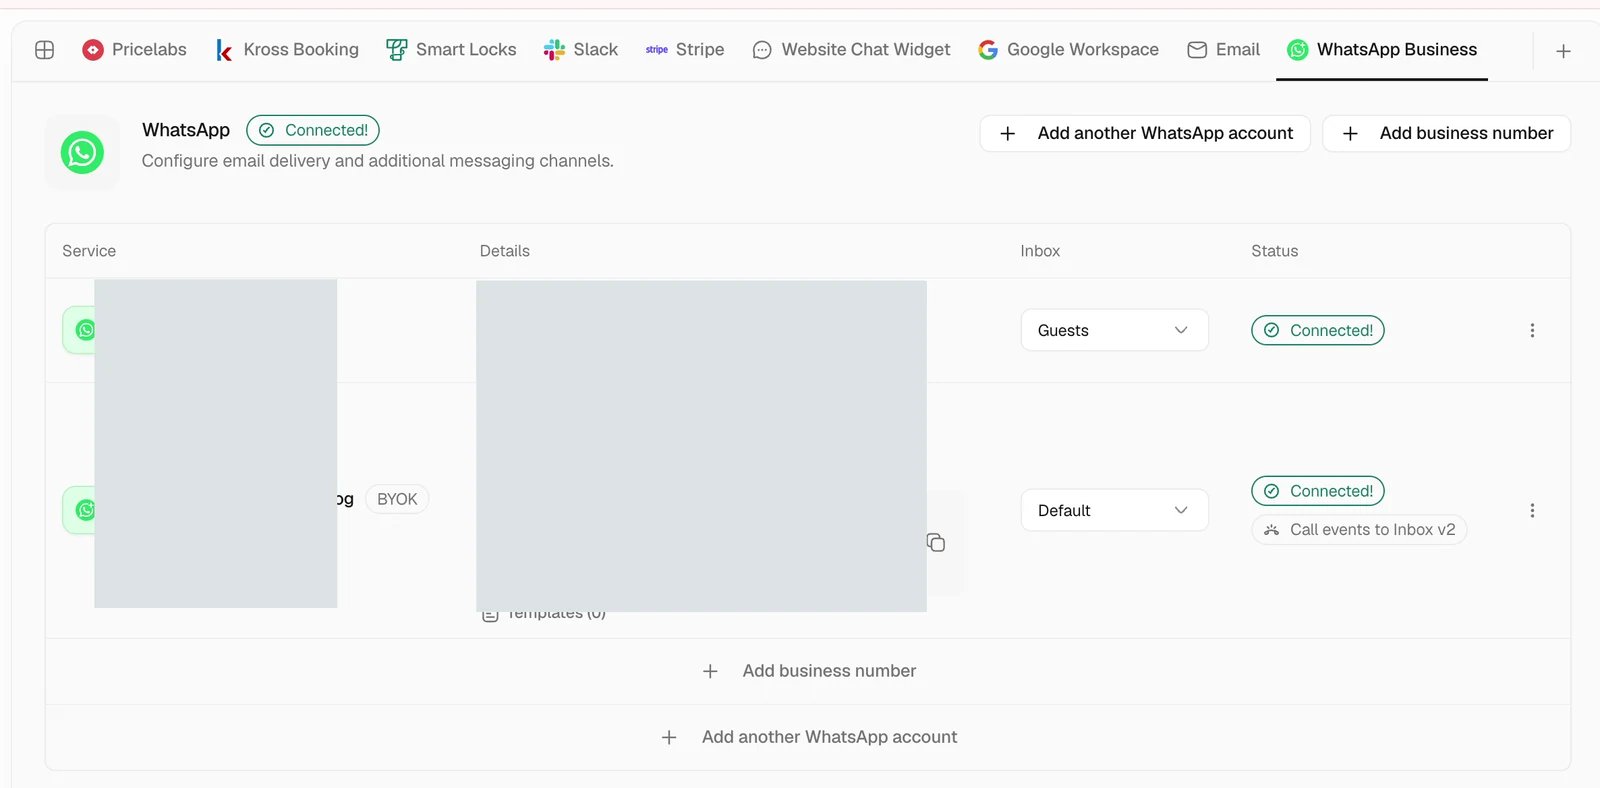Copy details using the copy icon
This screenshot has height=788, width=1600.
pyautogui.click(x=936, y=543)
